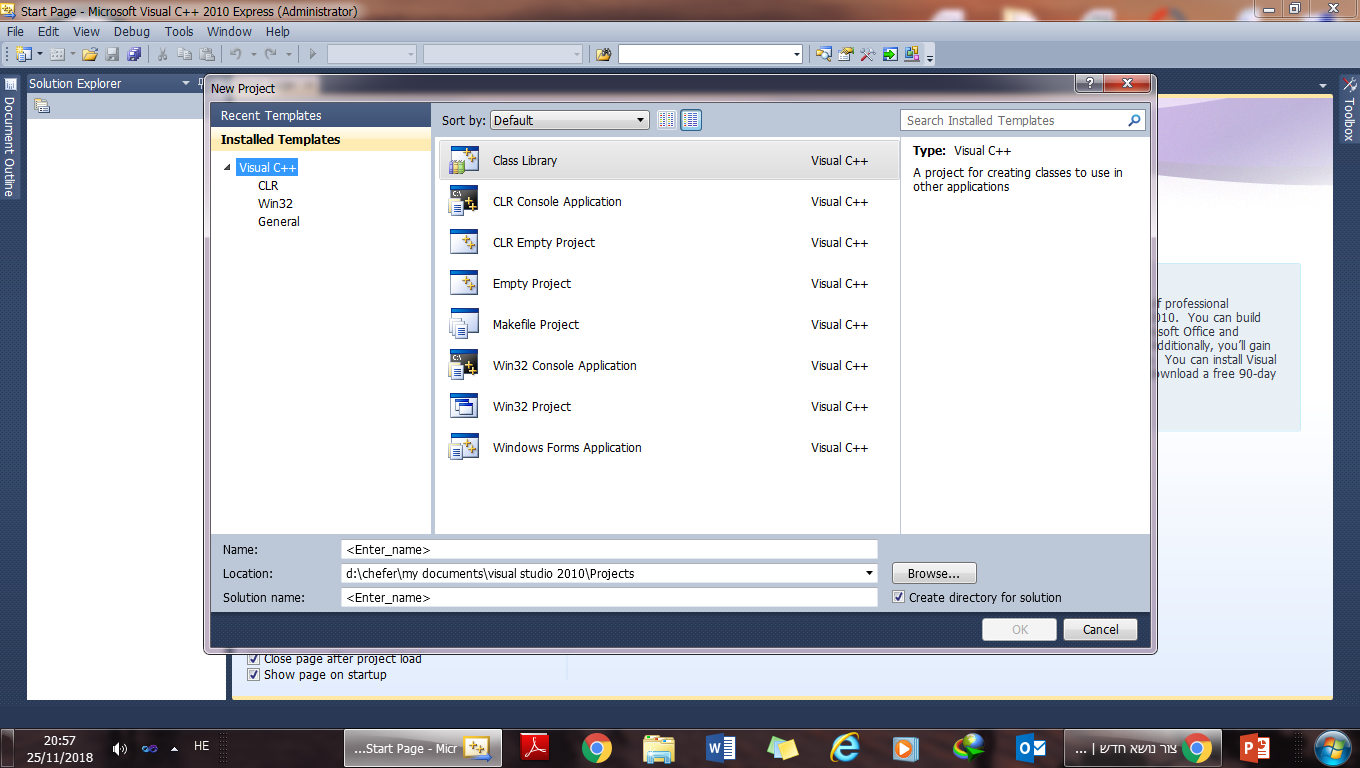
Task: Click the Save toolbar icon
Action: [x=112, y=54]
